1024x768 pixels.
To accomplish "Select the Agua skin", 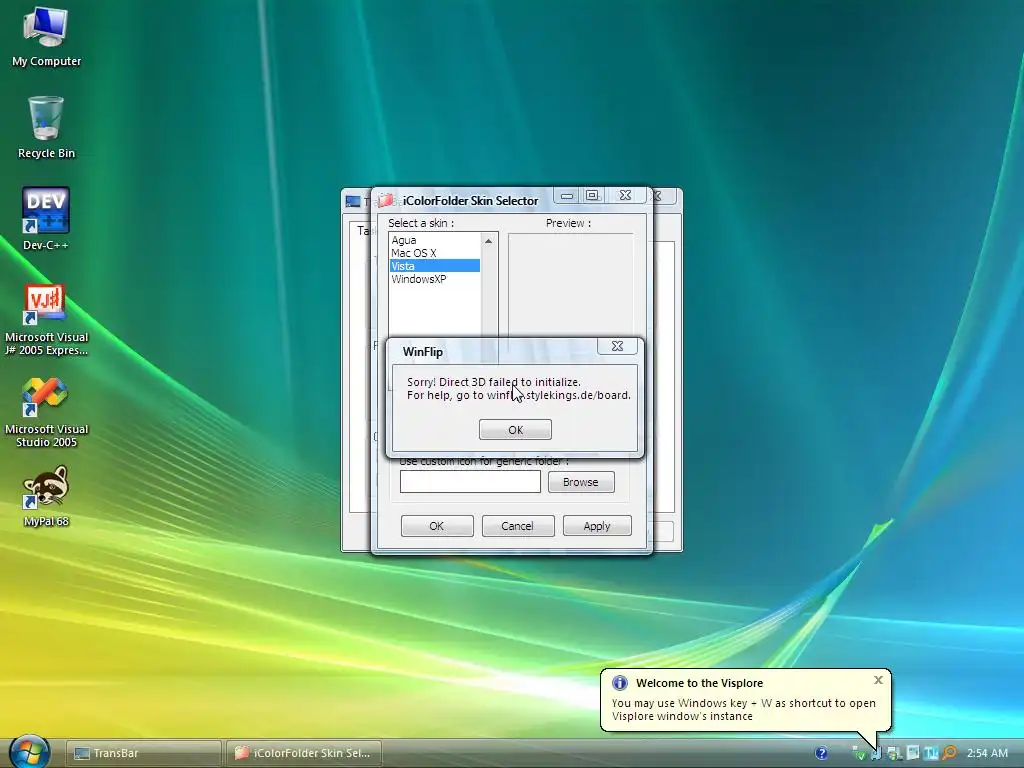I will point(434,240).
